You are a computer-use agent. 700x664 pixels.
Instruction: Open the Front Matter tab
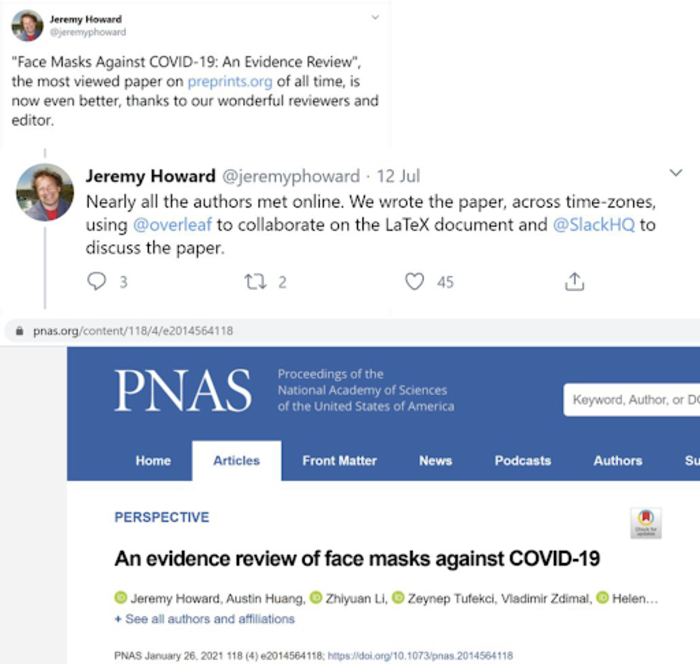[x=340, y=461]
